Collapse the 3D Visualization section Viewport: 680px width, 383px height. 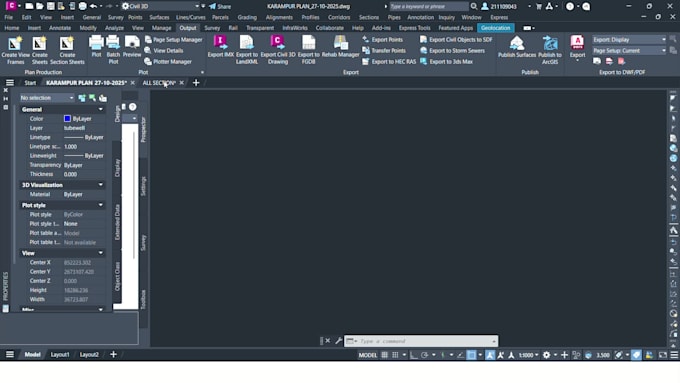[101, 185]
